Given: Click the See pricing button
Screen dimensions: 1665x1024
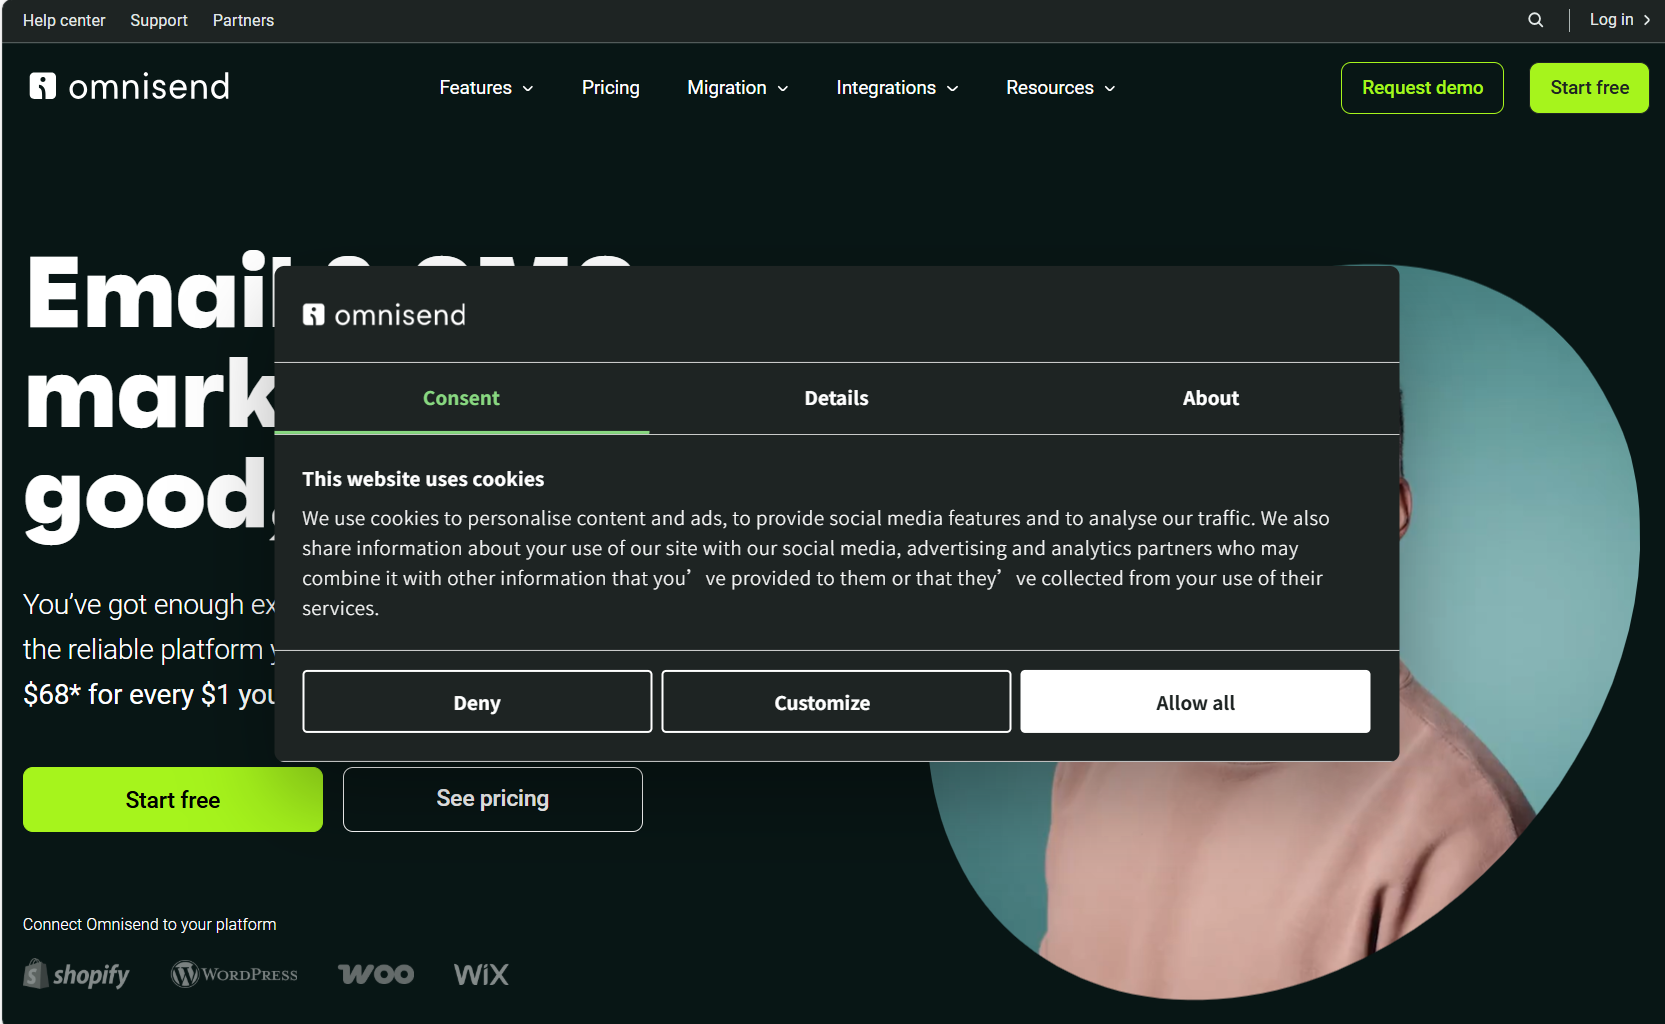Looking at the screenshot, I should coord(493,799).
